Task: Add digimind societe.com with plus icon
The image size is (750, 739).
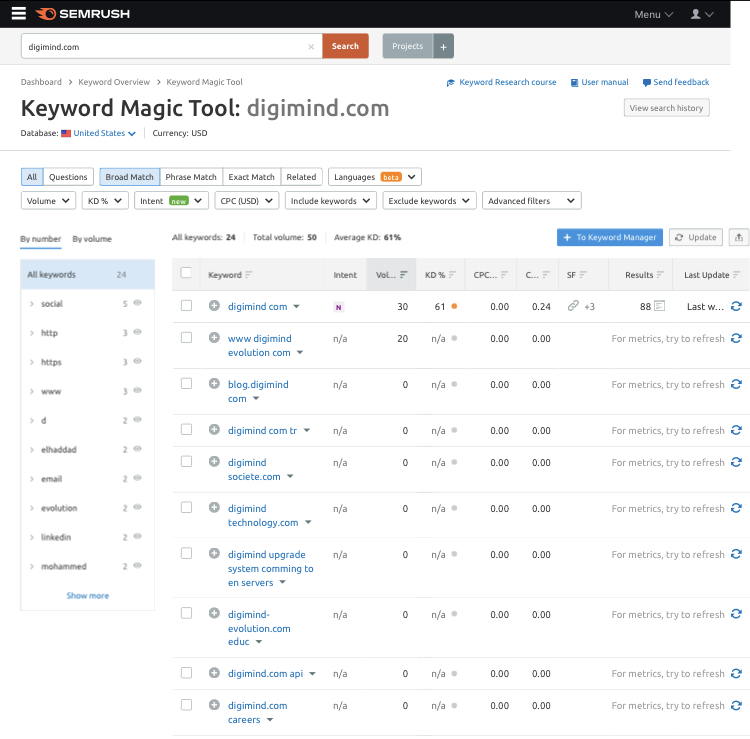Action: (x=214, y=462)
